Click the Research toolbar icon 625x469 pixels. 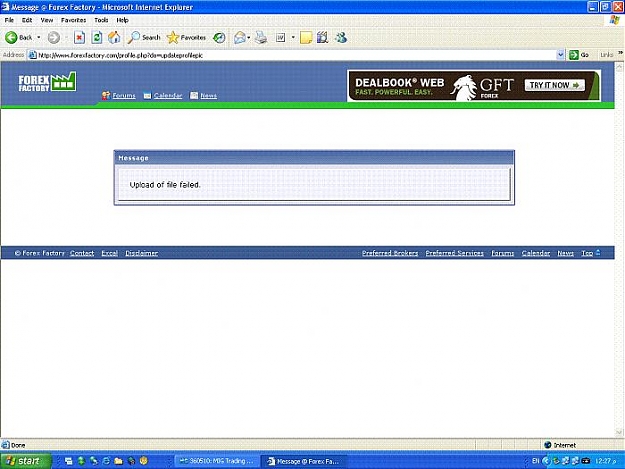(x=322, y=37)
